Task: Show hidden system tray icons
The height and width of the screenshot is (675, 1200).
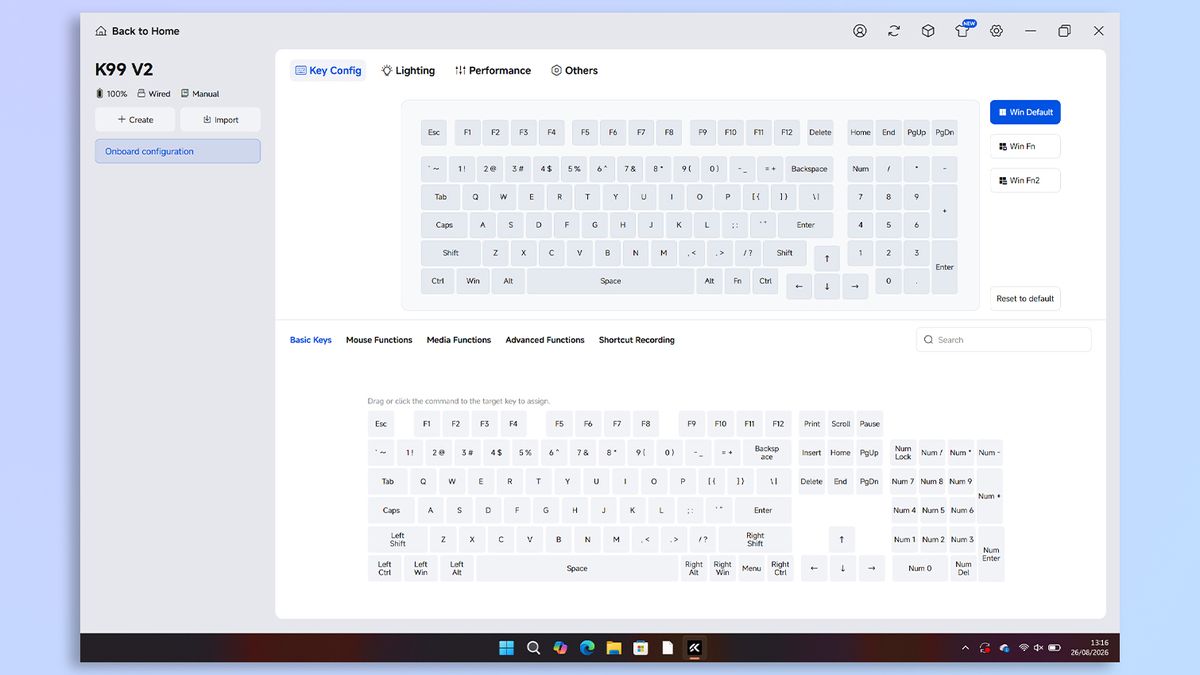Action: point(965,648)
